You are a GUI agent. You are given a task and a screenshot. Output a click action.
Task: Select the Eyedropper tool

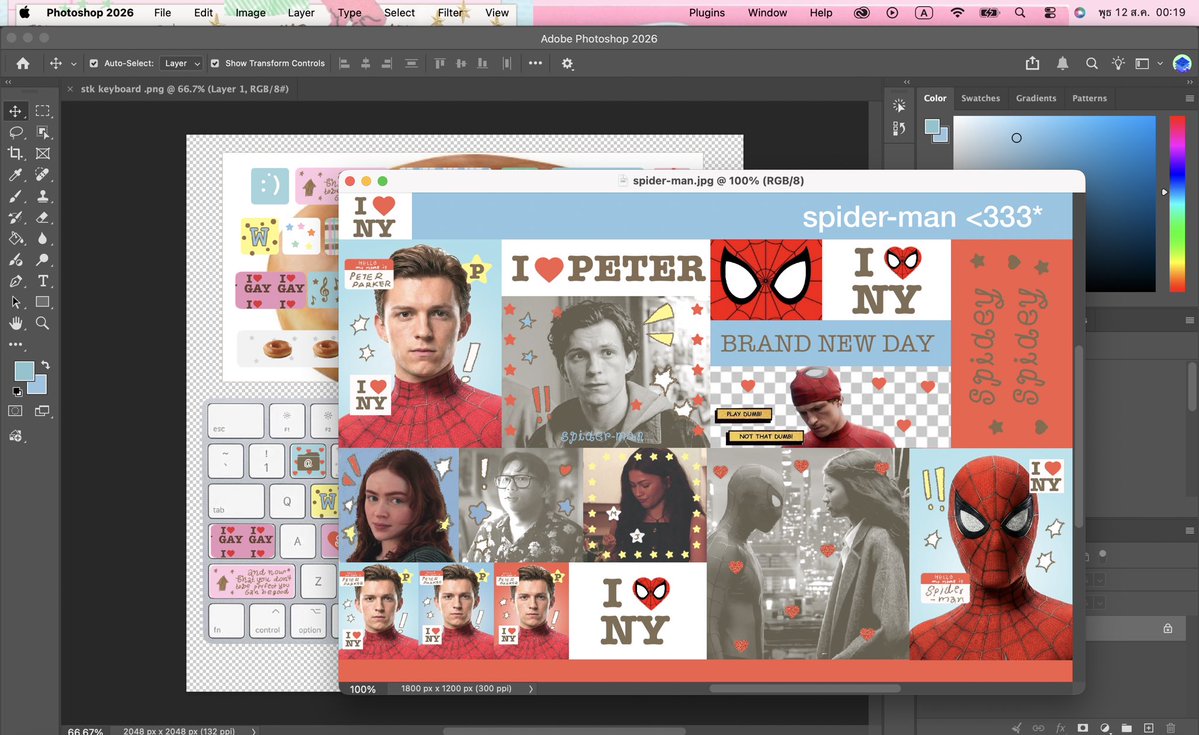(x=15, y=175)
